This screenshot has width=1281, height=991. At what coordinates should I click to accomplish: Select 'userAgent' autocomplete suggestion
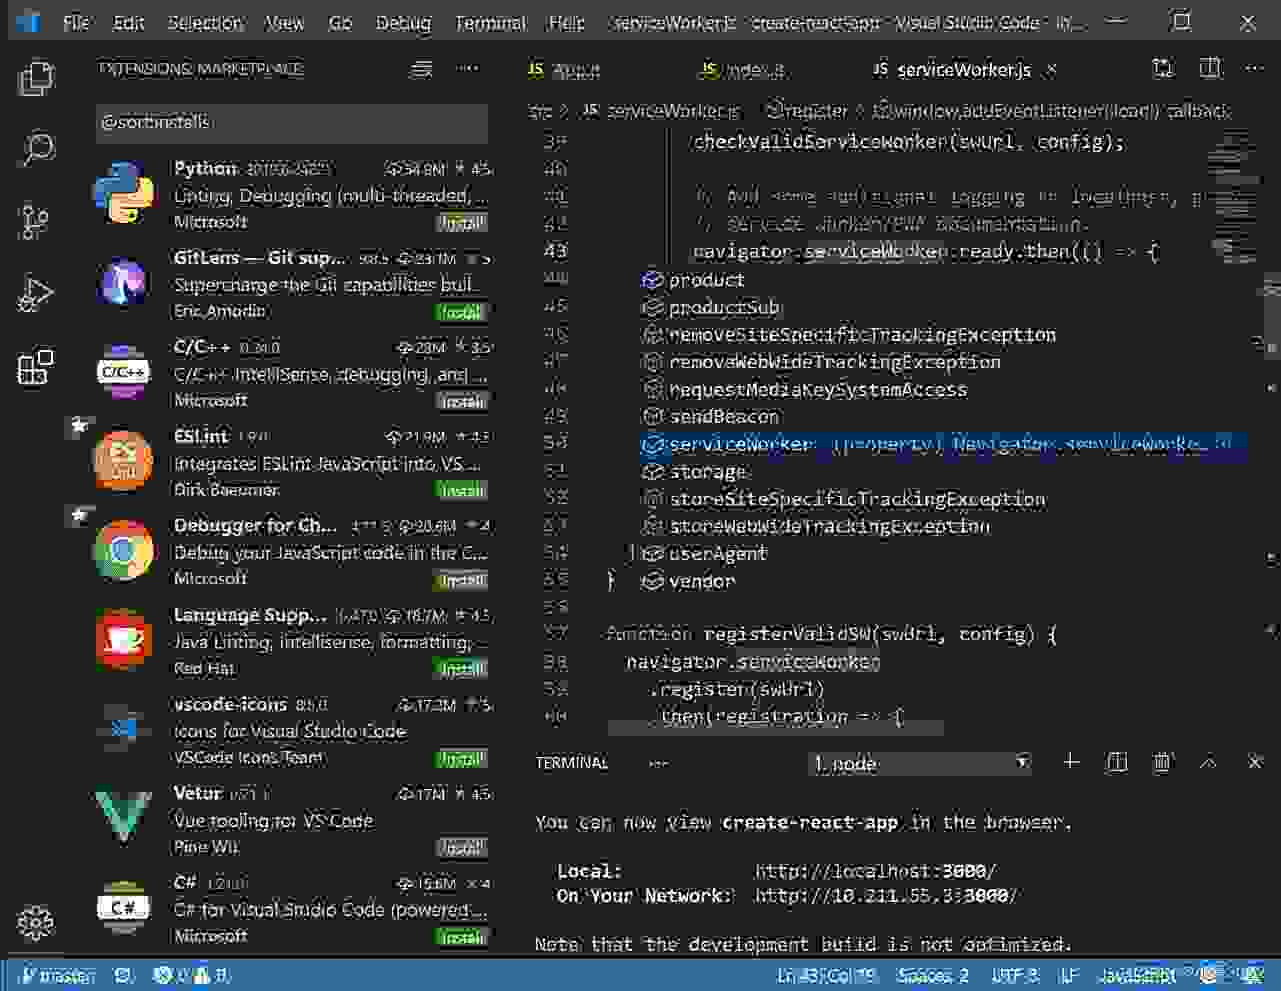[943, 553]
